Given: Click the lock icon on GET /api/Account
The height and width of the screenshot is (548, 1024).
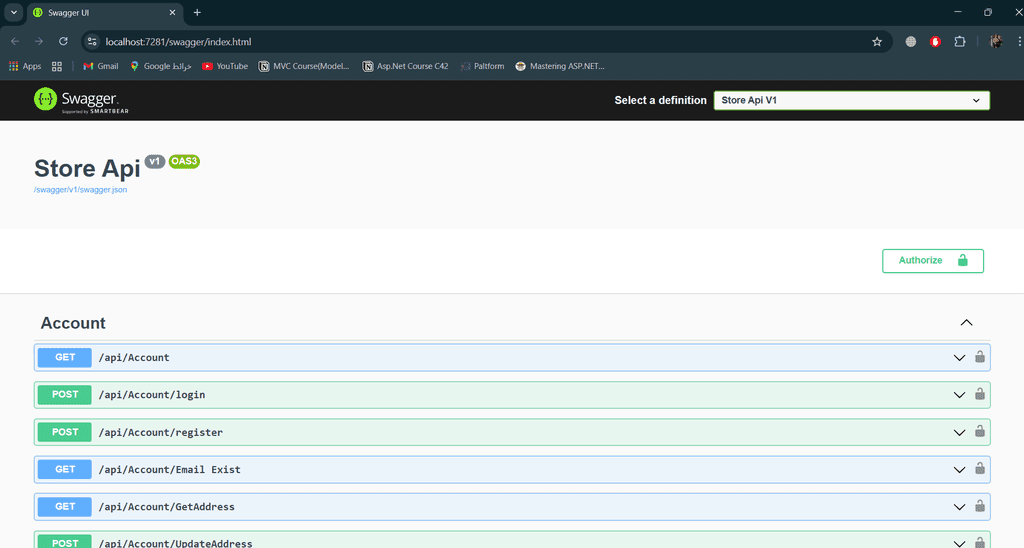Looking at the screenshot, I should [x=980, y=357].
